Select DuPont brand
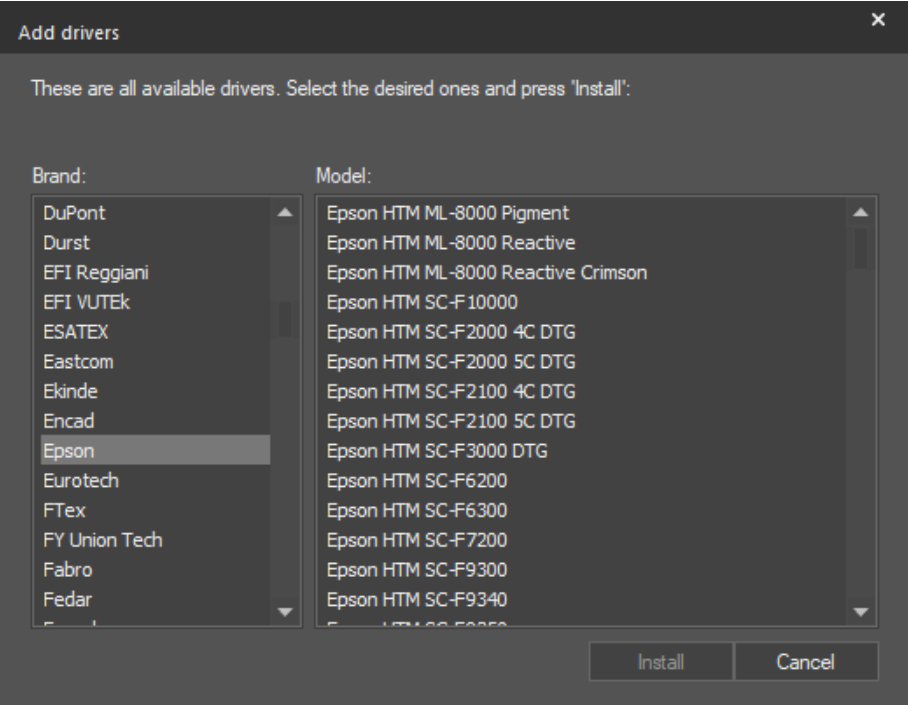The width and height of the screenshot is (908, 705). coord(155,213)
